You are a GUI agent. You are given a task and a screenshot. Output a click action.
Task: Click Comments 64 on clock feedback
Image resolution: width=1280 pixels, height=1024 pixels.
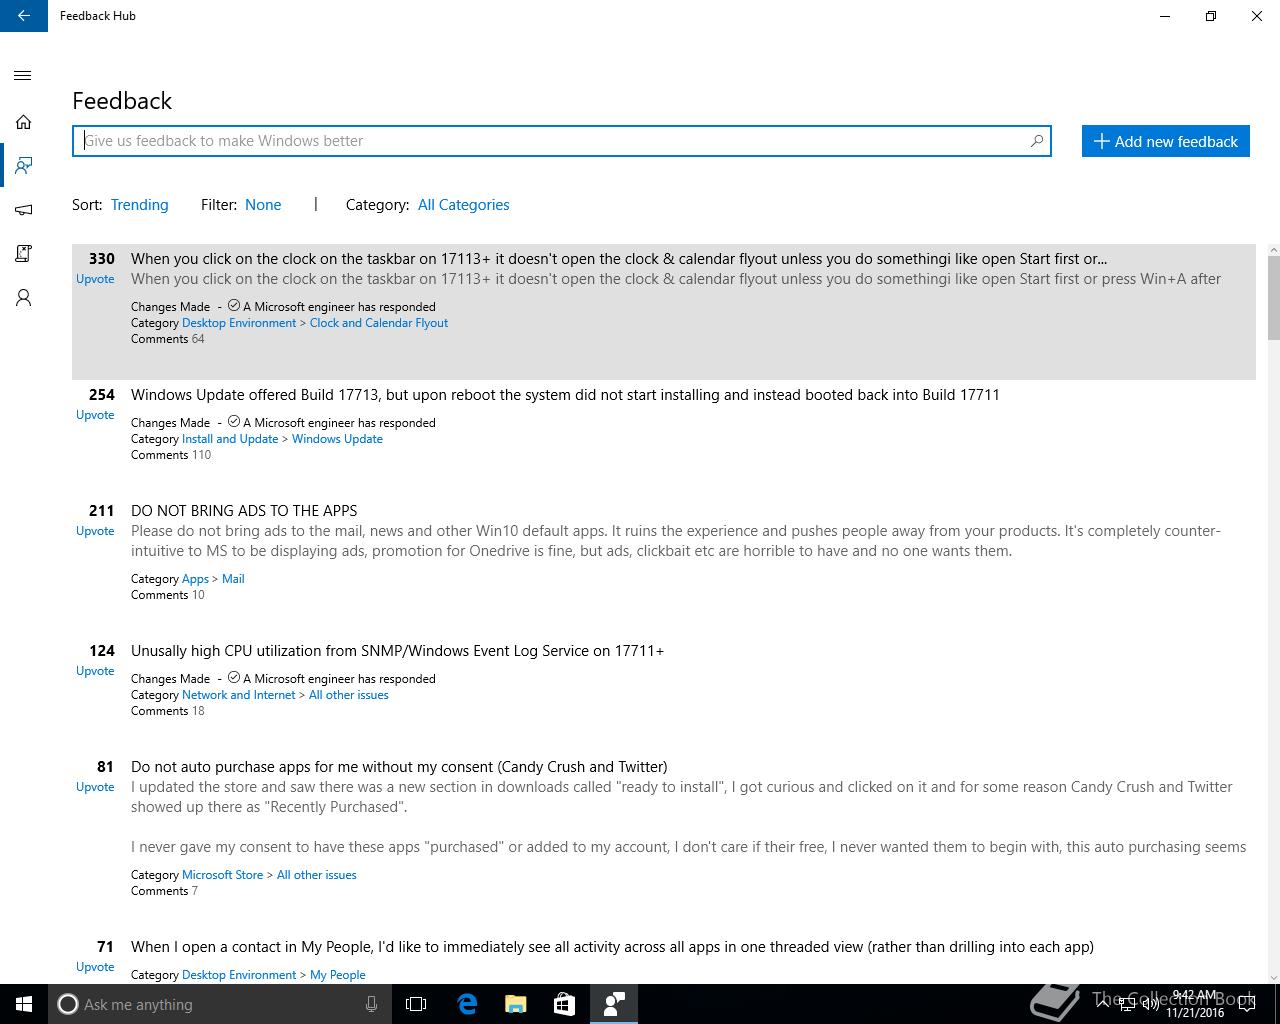168,339
